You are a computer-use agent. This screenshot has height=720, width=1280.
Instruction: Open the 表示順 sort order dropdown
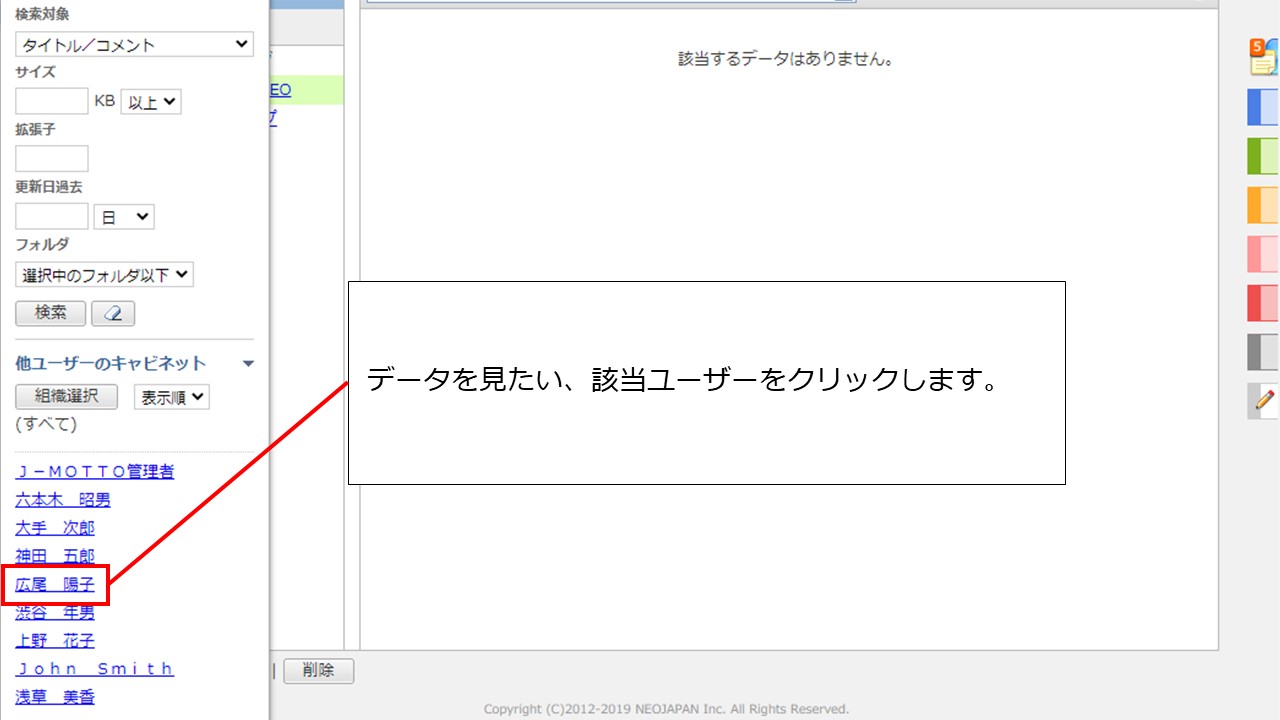[x=172, y=397]
